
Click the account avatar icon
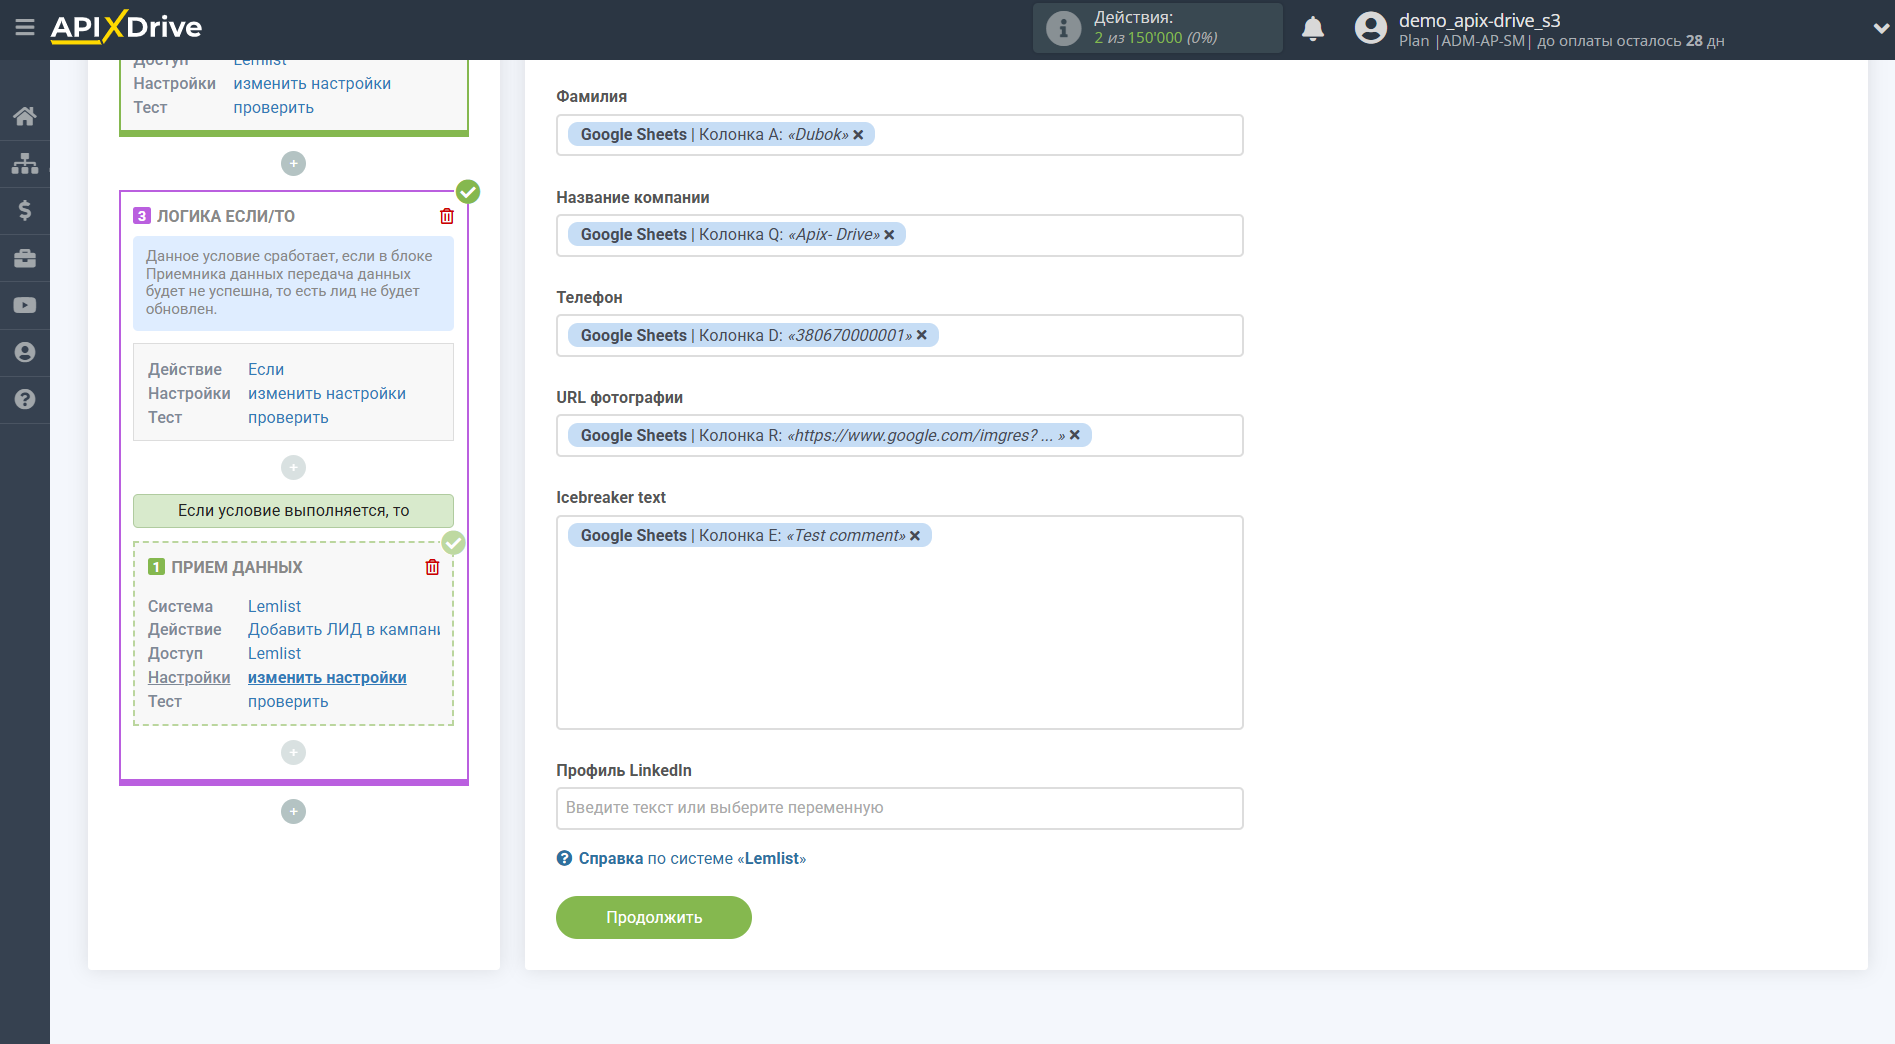(x=1370, y=28)
